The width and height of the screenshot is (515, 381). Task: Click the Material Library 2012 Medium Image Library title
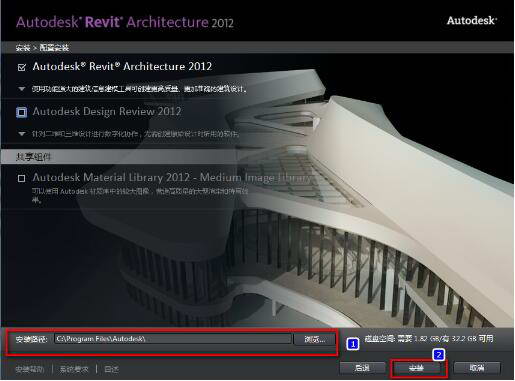click(173, 177)
